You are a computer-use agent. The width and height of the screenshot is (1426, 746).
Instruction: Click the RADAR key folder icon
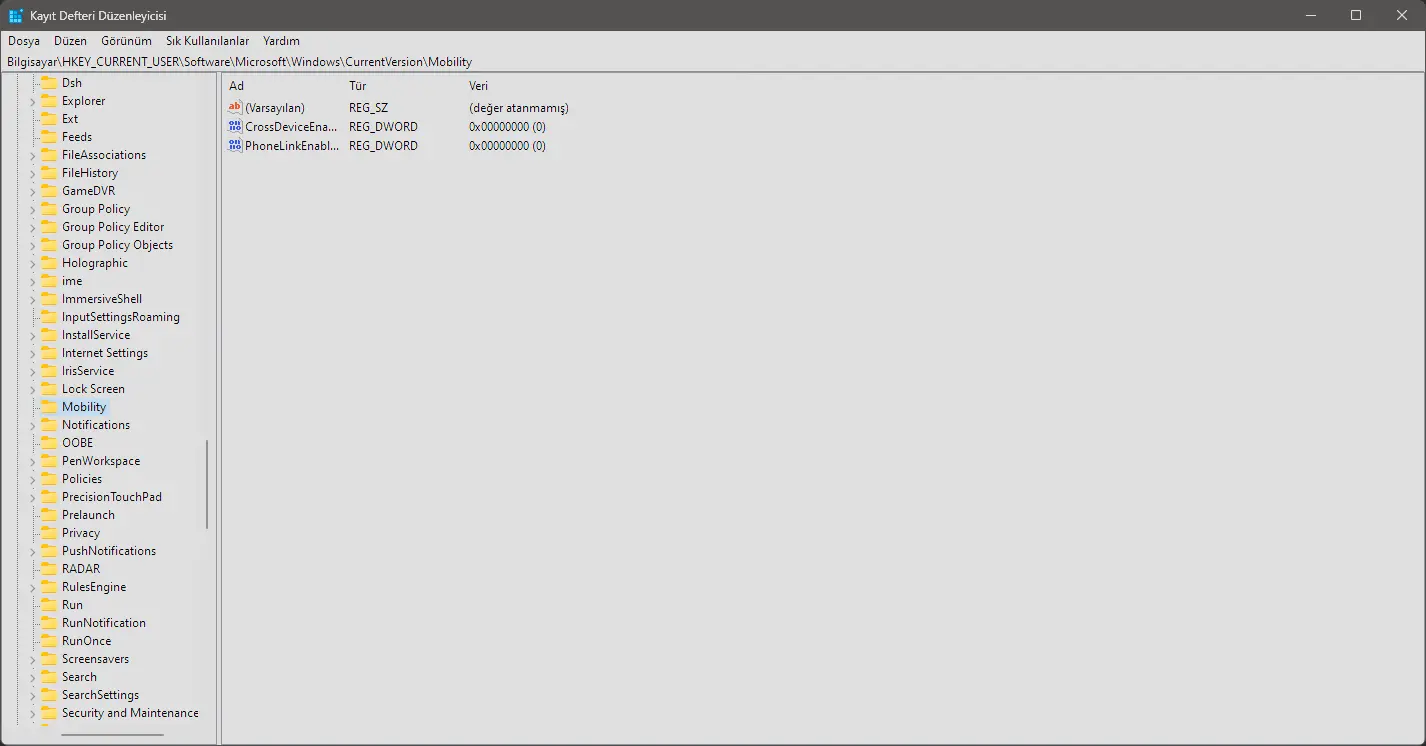pyautogui.click(x=48, y=569)
